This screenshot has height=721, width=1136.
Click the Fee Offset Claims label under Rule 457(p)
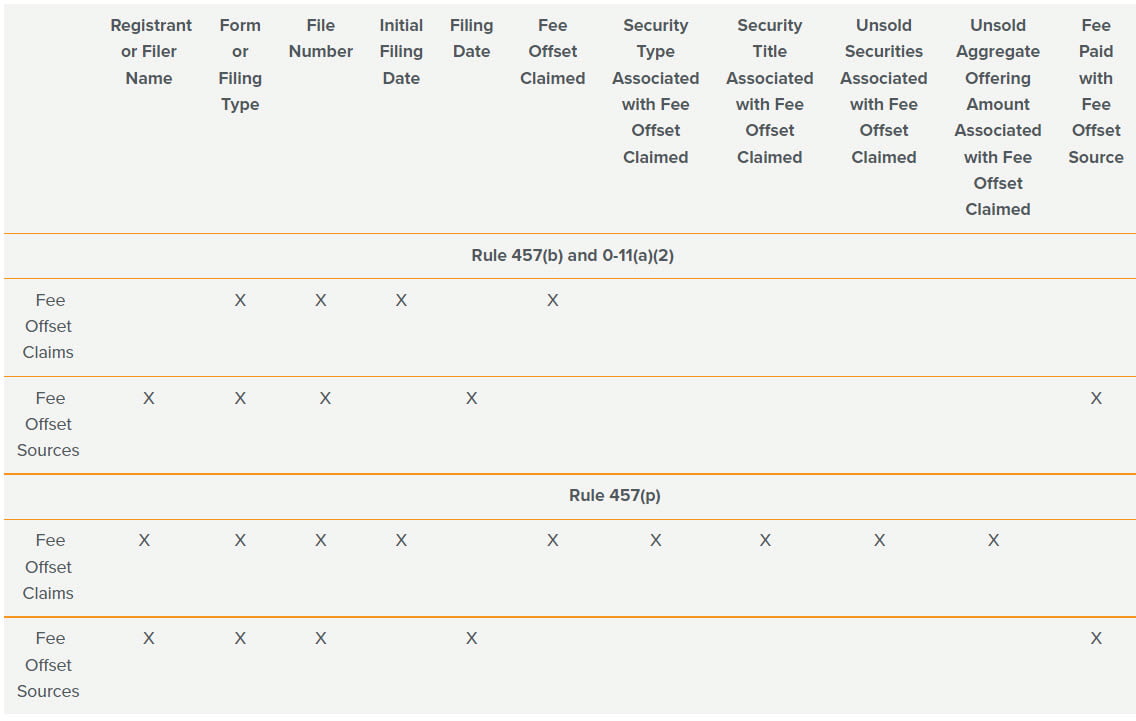point(49,567)
